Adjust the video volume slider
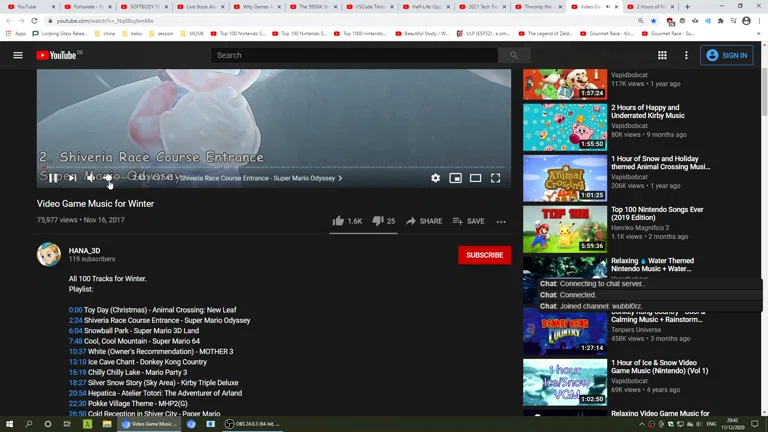 pos(108,178)
